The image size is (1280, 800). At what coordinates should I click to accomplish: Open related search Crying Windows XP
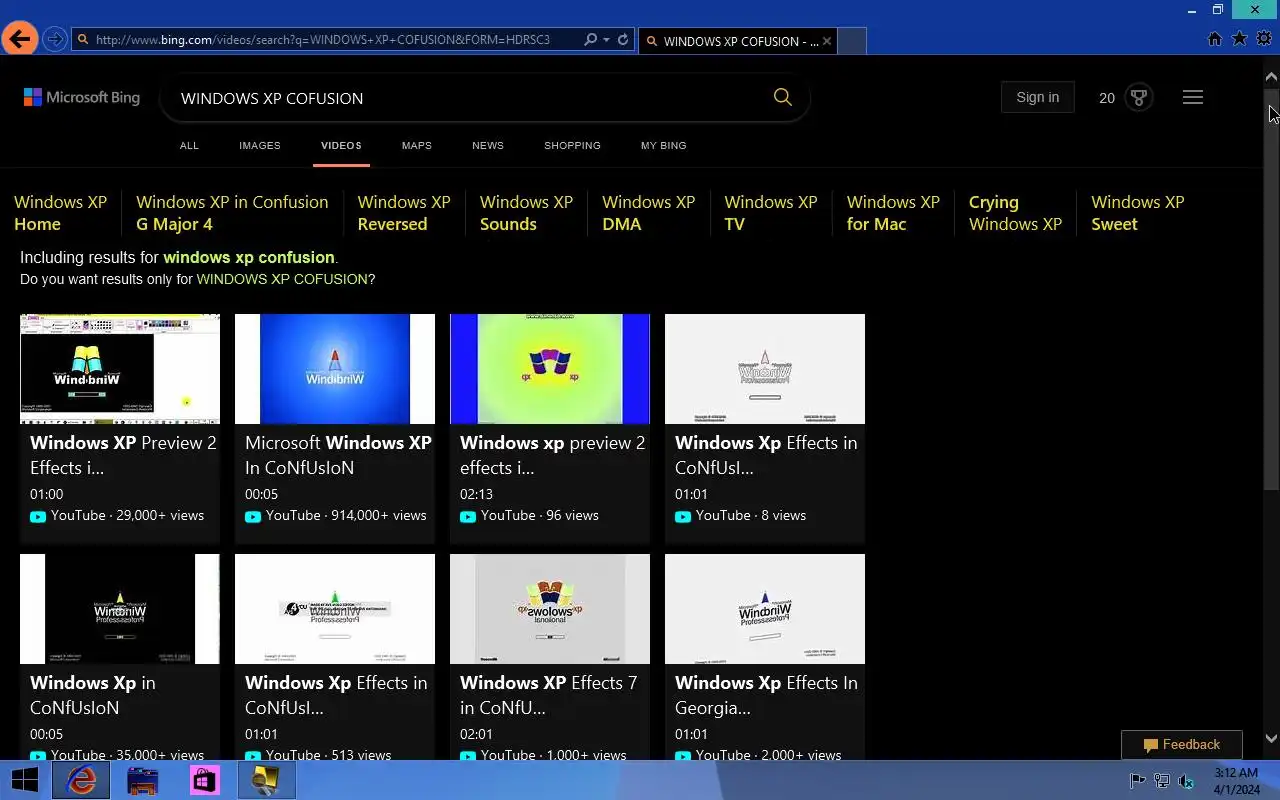point(1015,213)
